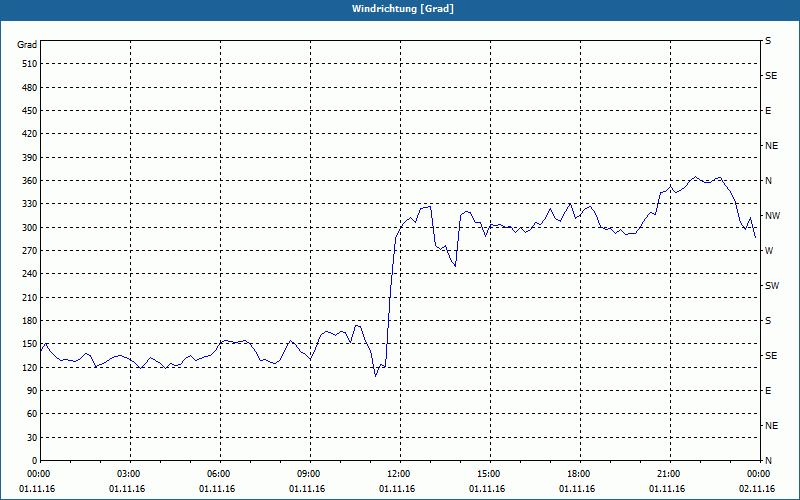Select the 240 degree axis label
The height and width of the screenshot is (500, 800).
click(x=30, y=274)
